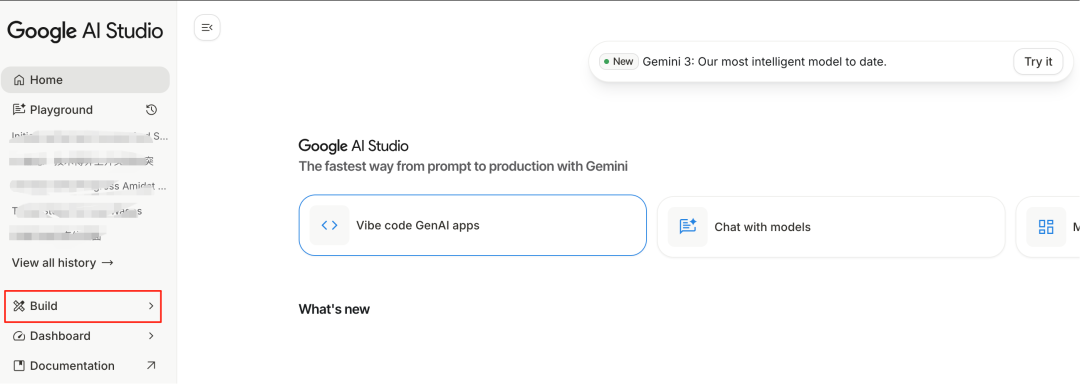Click the code brackets icon on Vibe code card
The height and width of the screenshot is (384, 1080).
329,225
